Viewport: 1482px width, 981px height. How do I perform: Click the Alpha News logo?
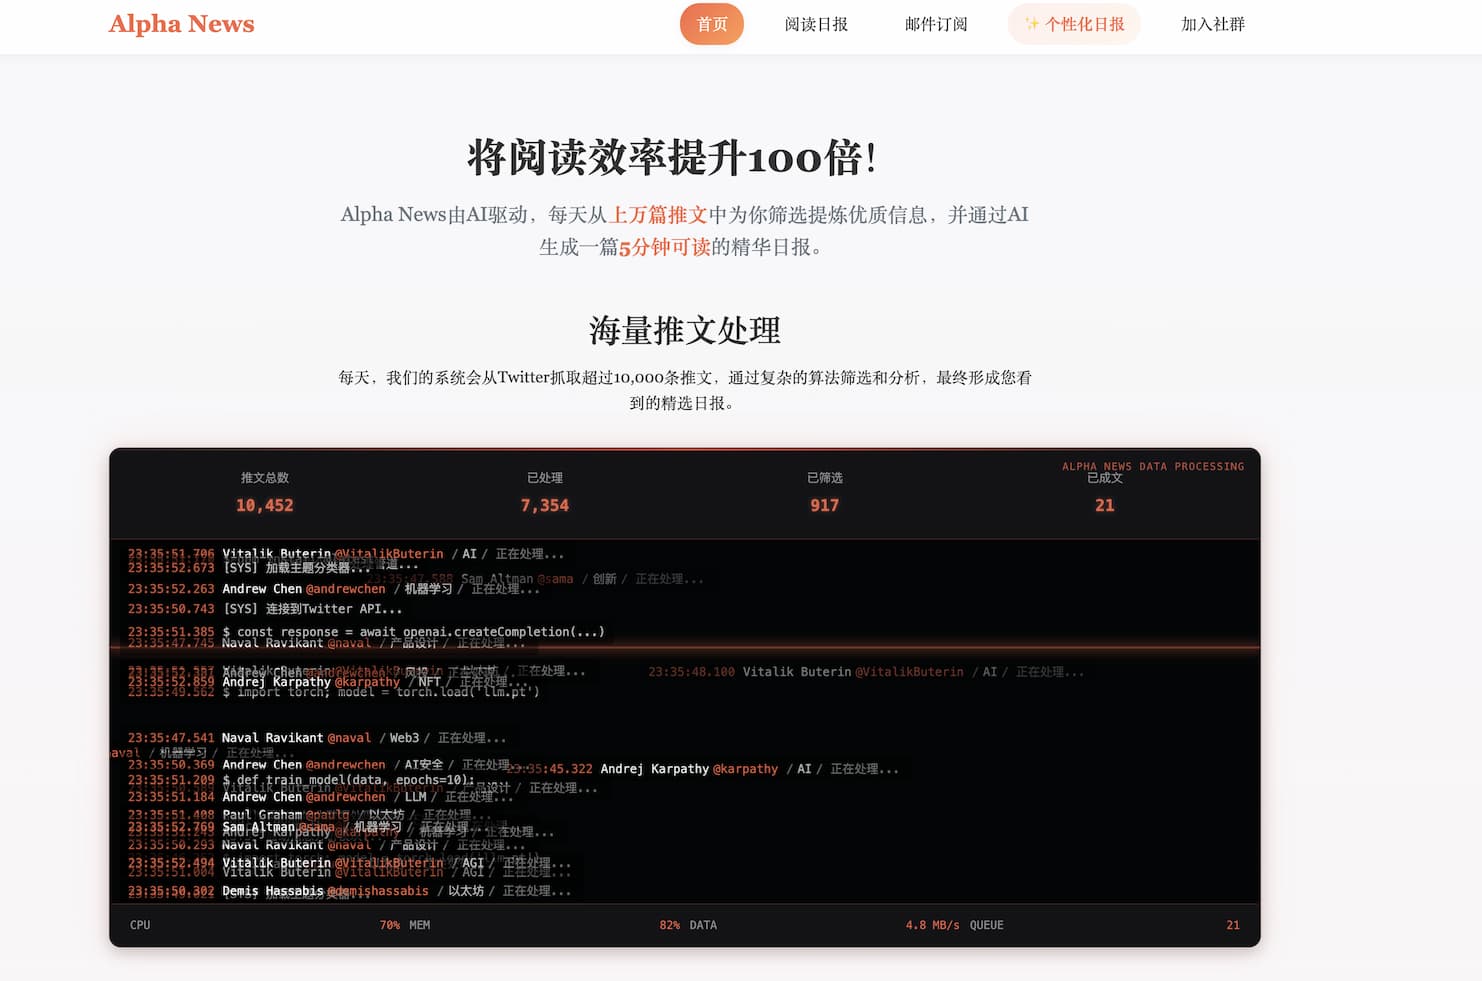181,24
